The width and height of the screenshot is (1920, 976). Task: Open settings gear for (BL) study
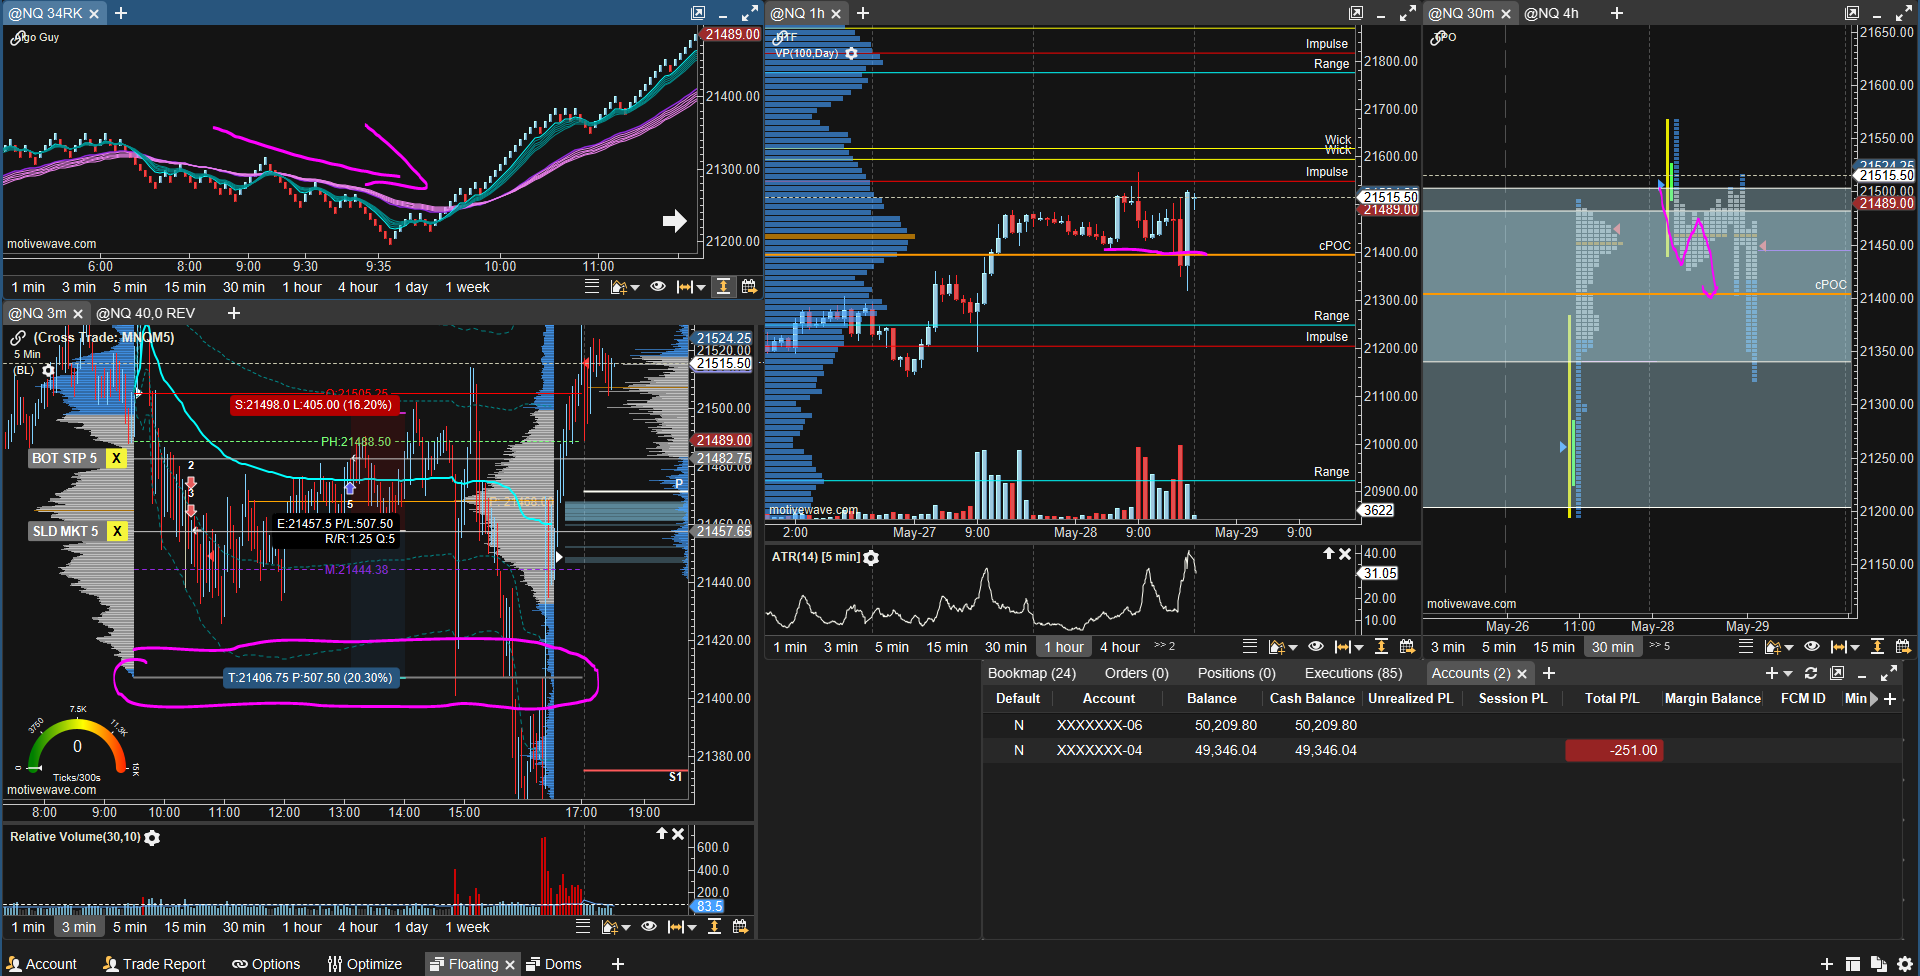pos(48,370)
